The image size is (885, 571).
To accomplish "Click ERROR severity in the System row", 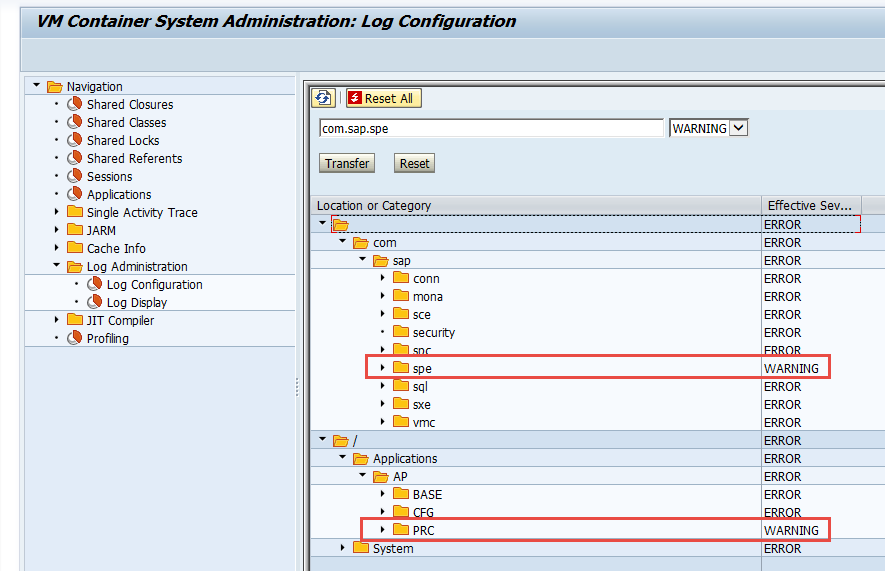I will [782, 548].
